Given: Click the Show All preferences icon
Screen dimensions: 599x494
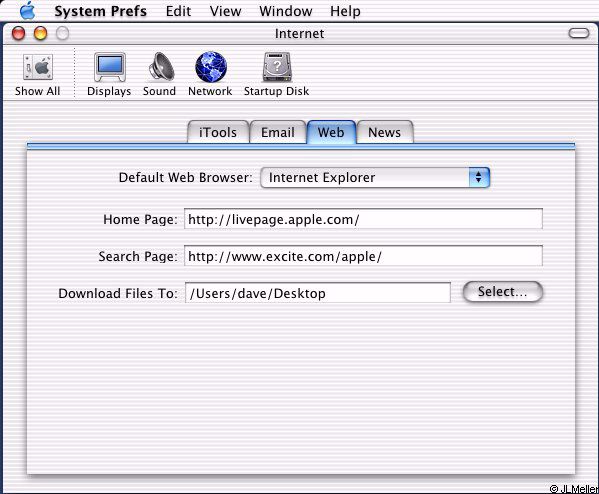Looking at the screenshot, I should [x=37, y=67].
